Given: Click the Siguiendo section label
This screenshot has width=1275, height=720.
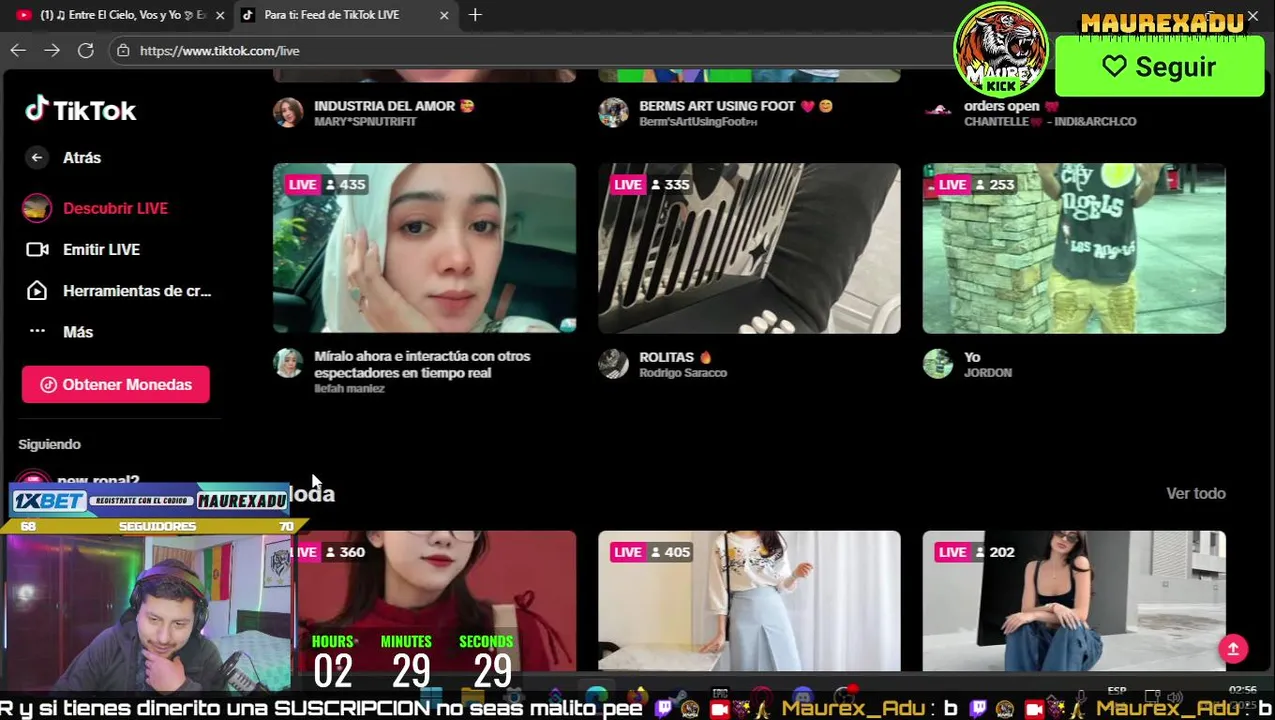Looking at the screenshot, I should tap(49, 444).
